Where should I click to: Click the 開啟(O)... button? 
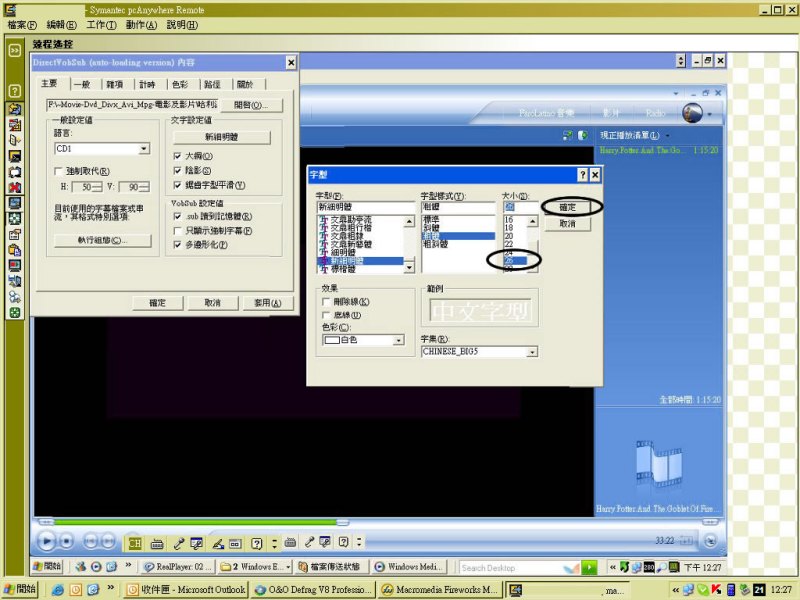pyautogui.click(x=252, y=105)
